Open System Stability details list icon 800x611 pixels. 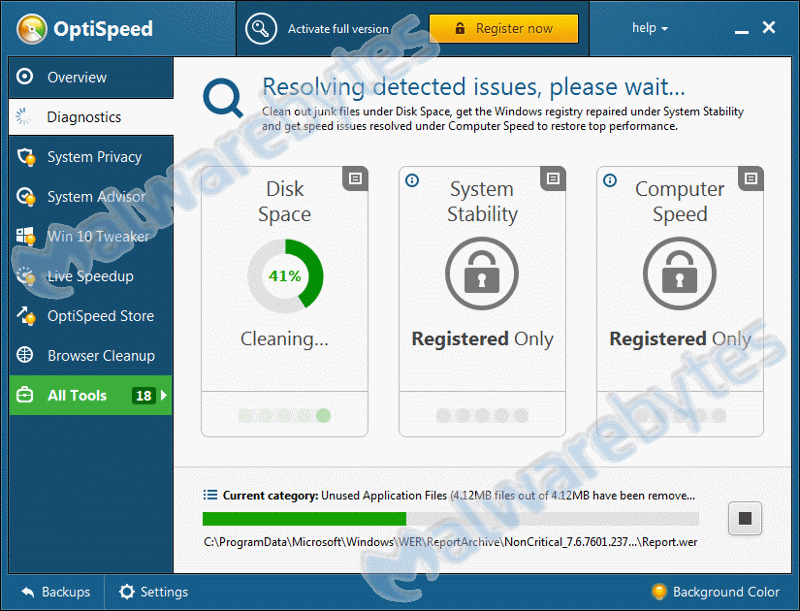click(x=553, y=179)
